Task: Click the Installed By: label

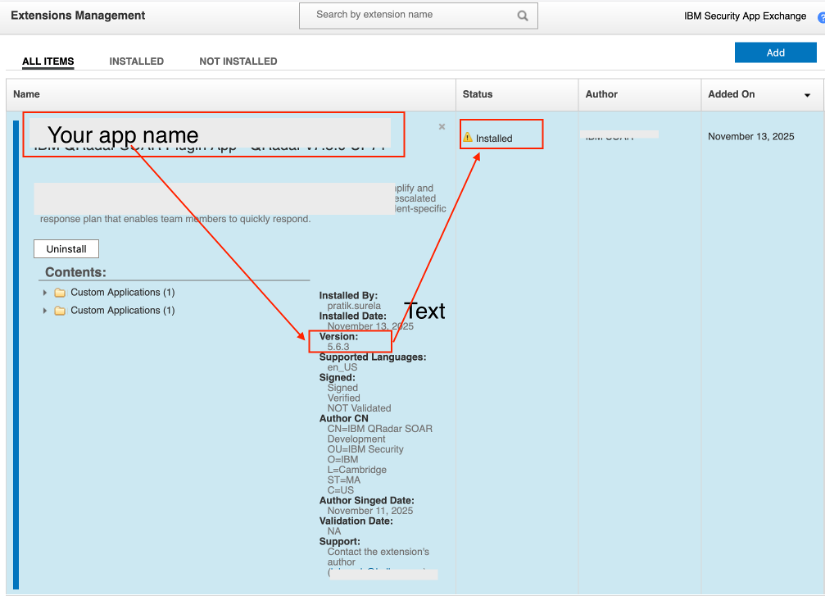Action: click(348, 296)
